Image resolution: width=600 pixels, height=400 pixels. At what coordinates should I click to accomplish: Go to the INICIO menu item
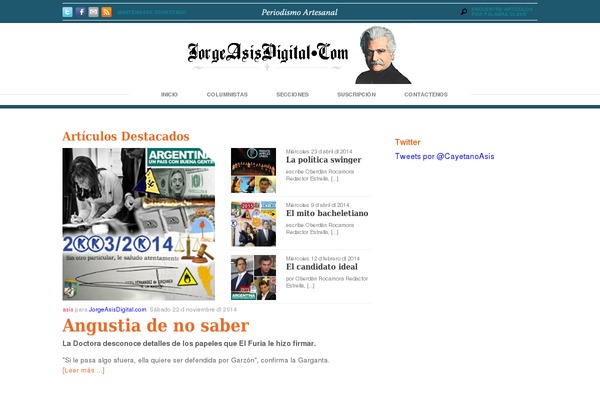169,95
